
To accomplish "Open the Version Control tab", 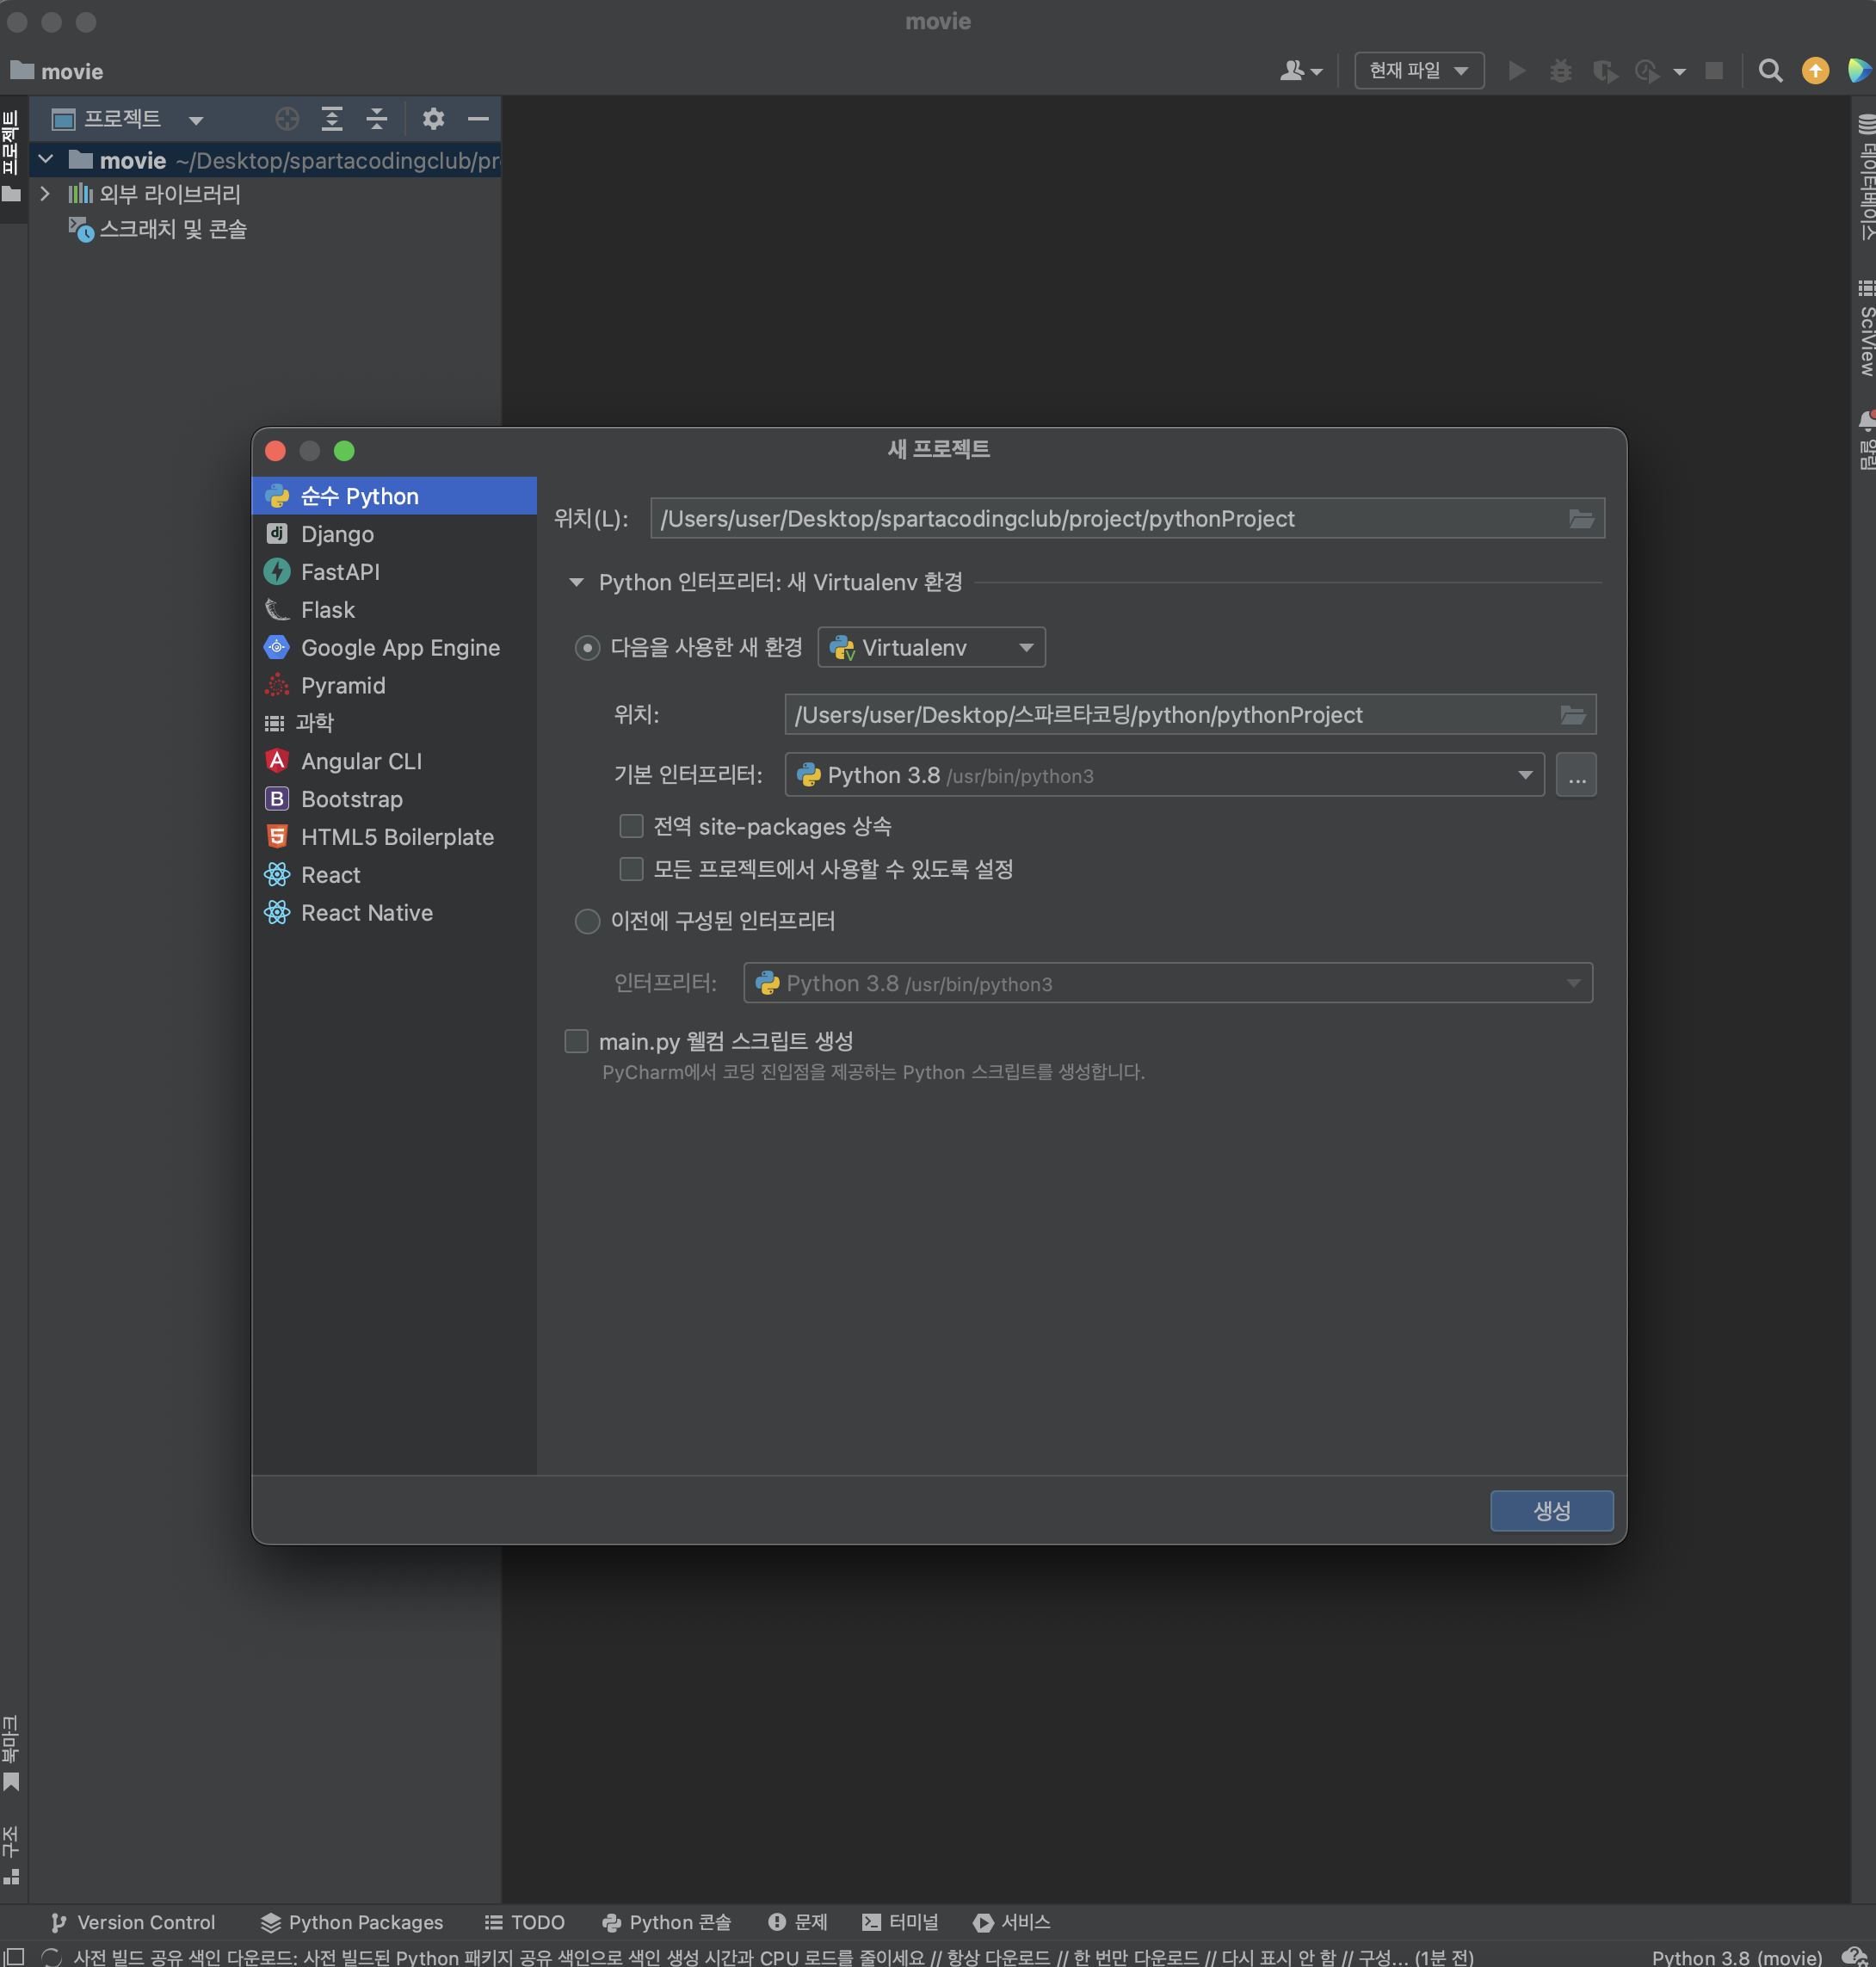I will point(133,1922).
